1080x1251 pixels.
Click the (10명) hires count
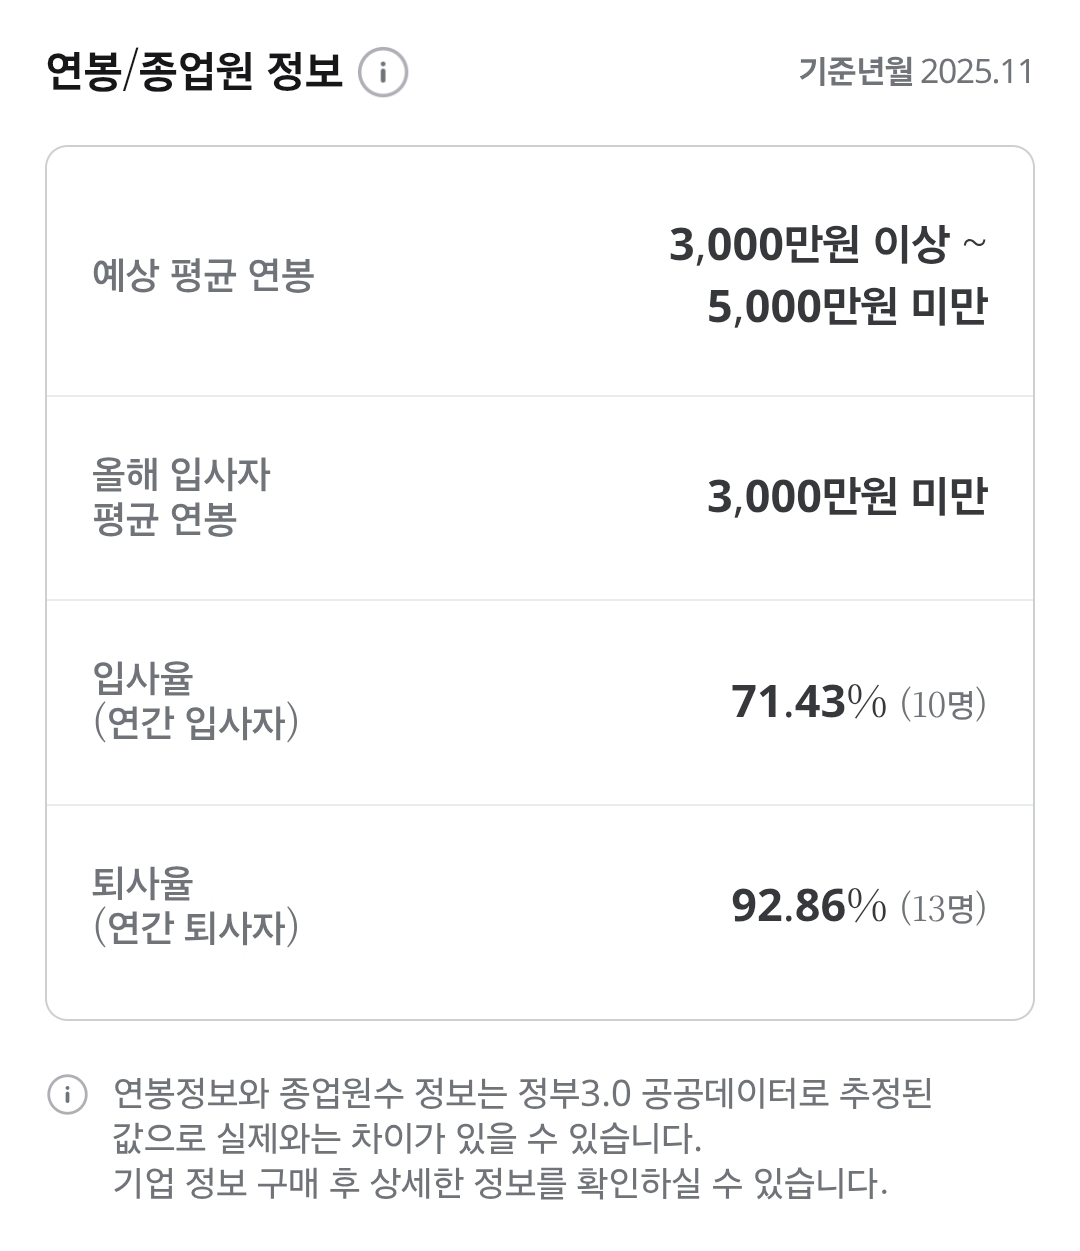pyautogui.click(x=943, y=703)
